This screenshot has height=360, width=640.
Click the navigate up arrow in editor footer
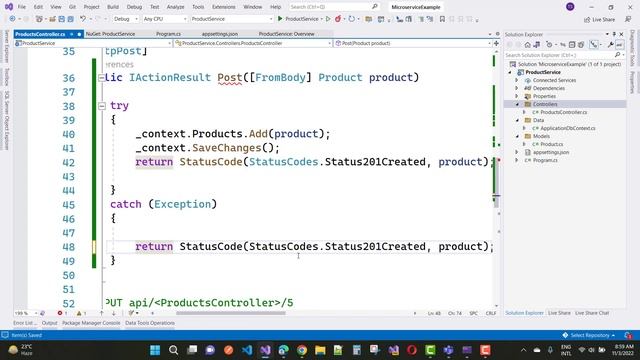pyautogui.click(x=102, y=313)
